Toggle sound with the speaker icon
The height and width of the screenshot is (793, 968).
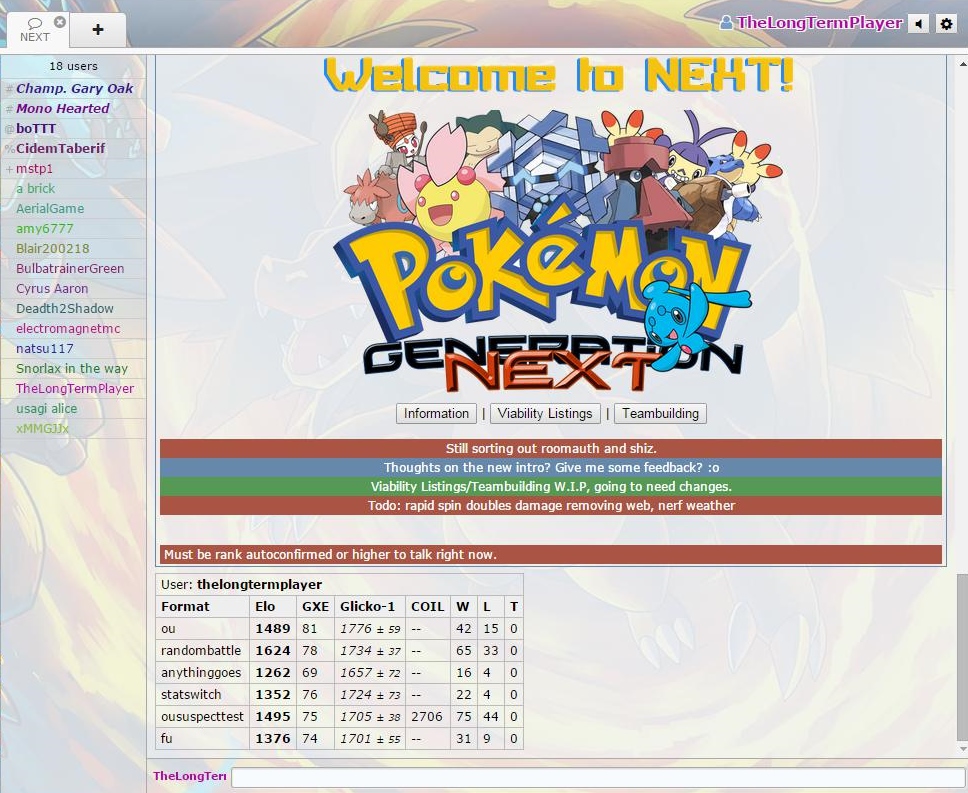point(918,24)
